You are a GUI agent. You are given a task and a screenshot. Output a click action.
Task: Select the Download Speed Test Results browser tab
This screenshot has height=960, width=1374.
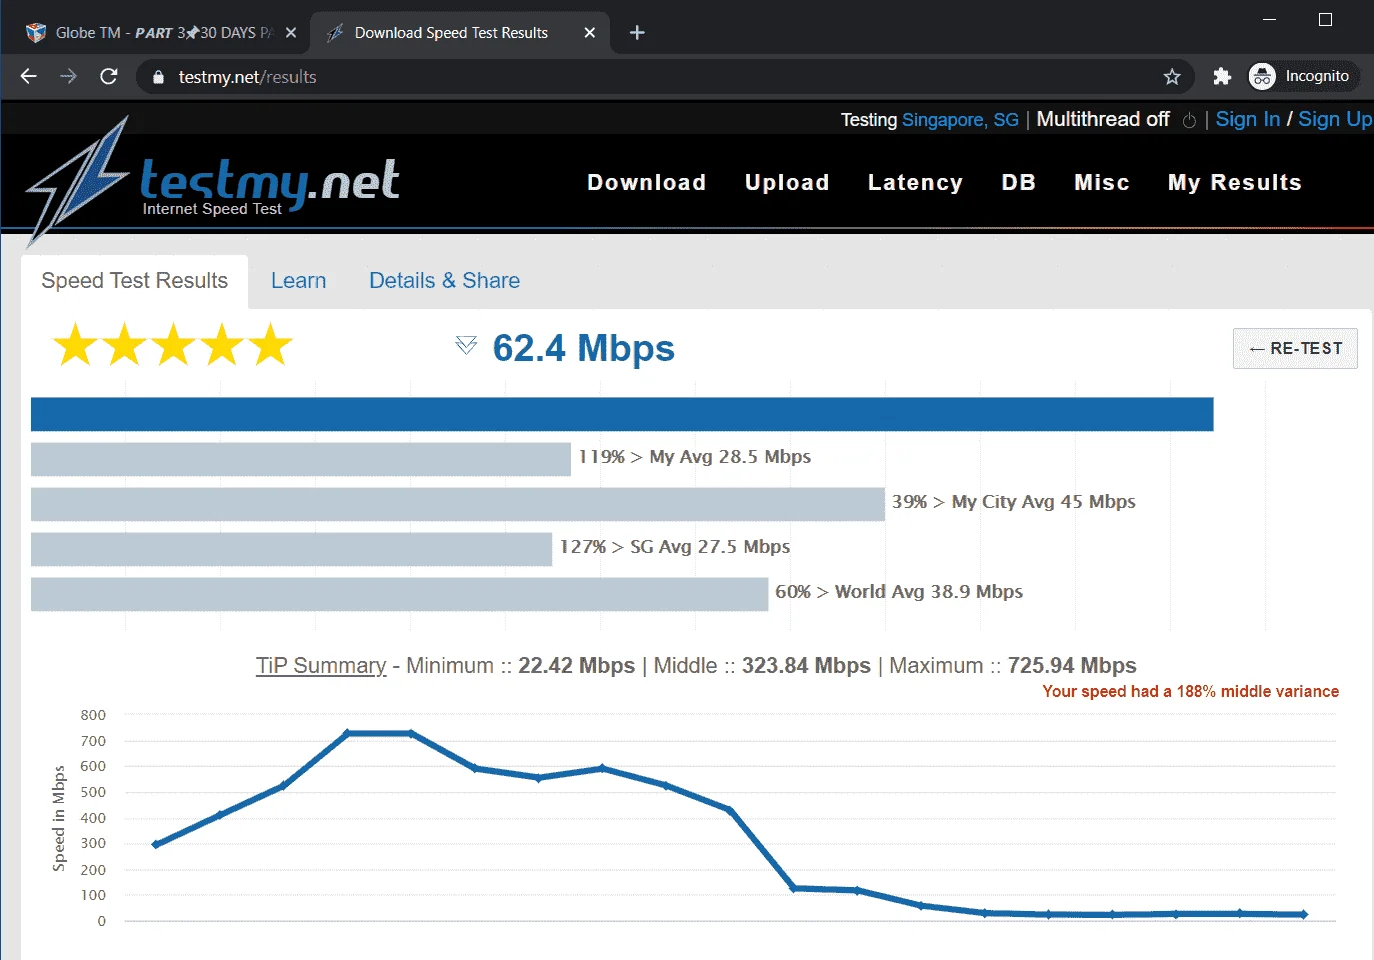pos(460,33)
